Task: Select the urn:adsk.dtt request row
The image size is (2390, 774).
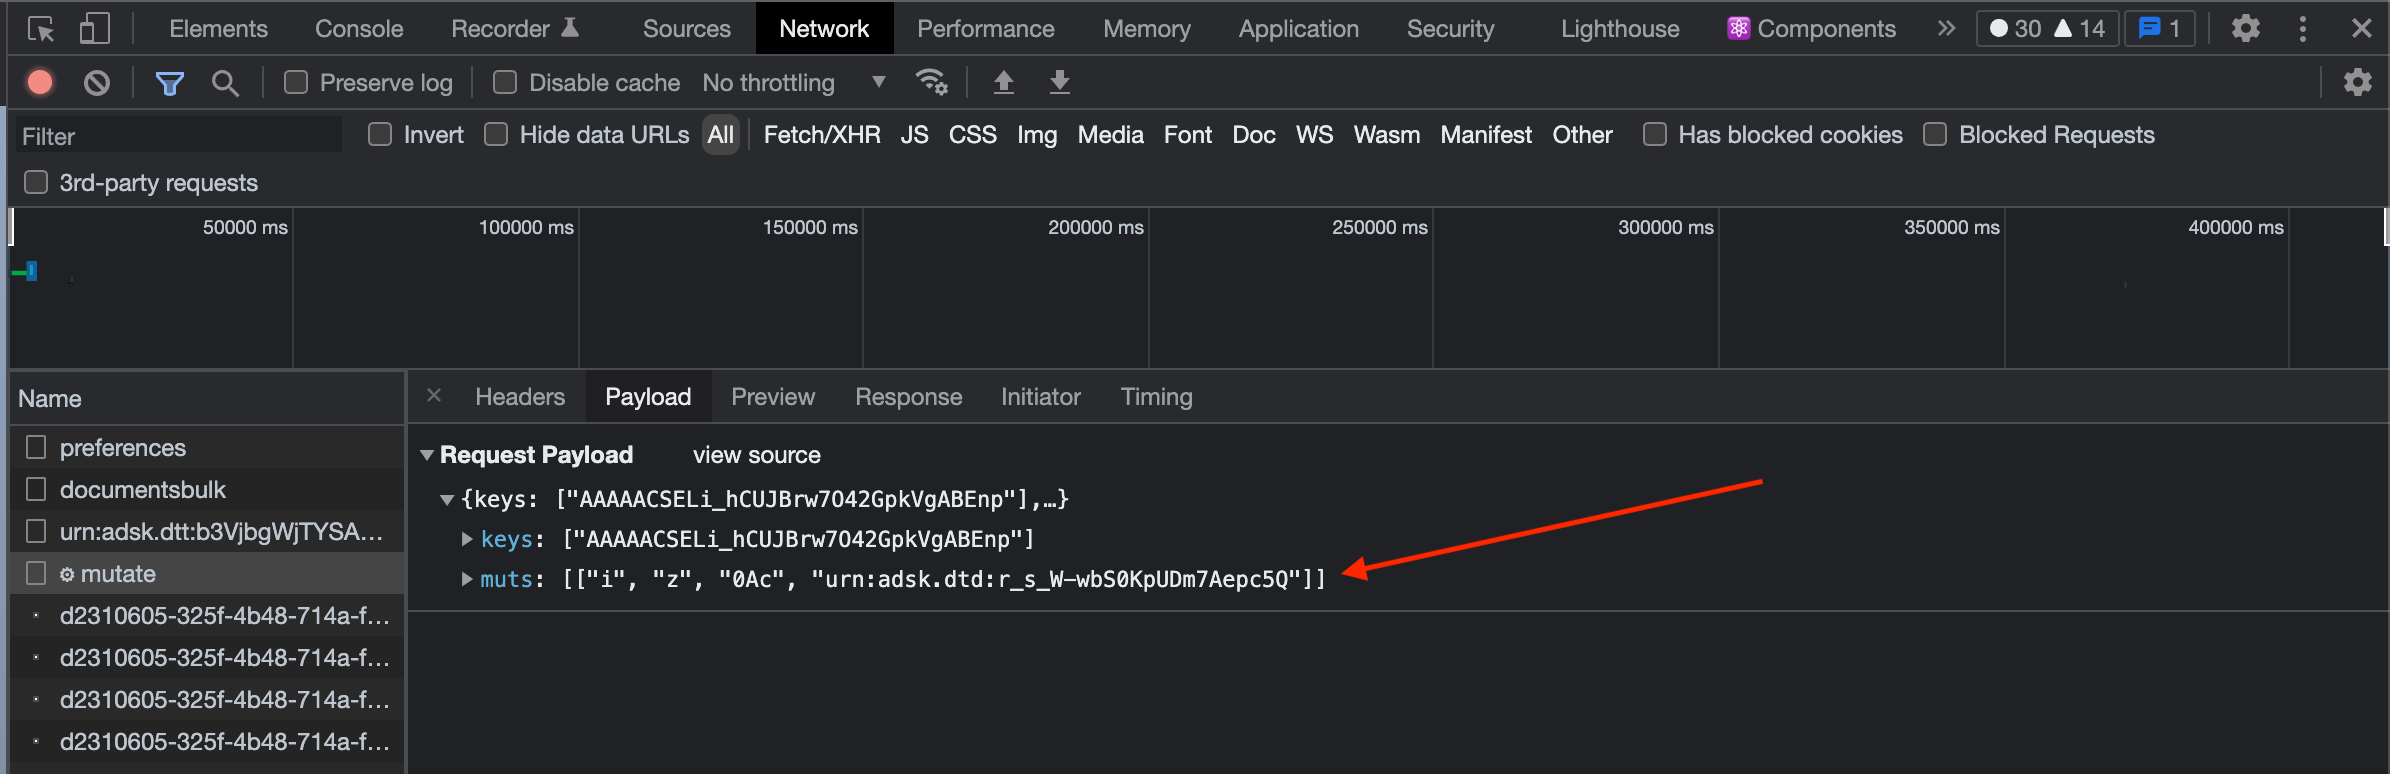Action: click(207, 531)
